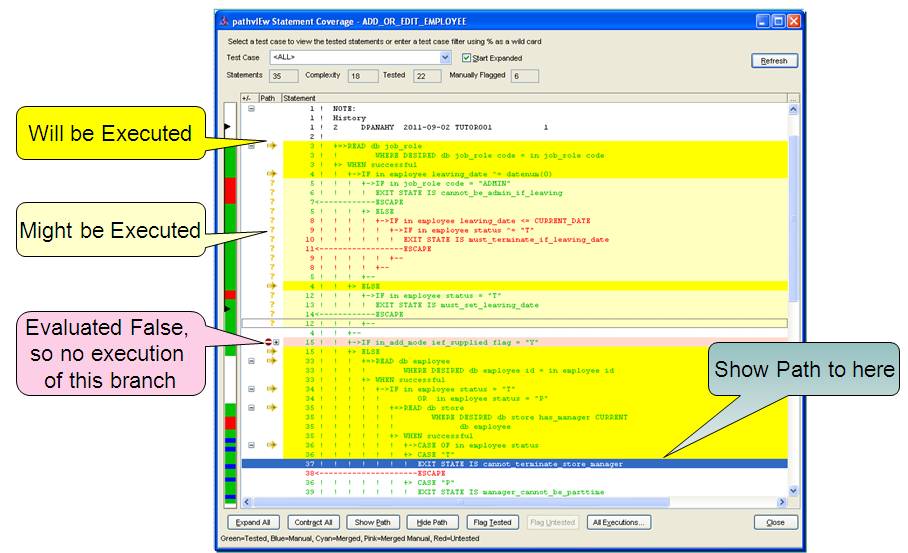Click the question mark icon beside line 12 IF in employee status
908x553 pixels.
pos(271,296)
